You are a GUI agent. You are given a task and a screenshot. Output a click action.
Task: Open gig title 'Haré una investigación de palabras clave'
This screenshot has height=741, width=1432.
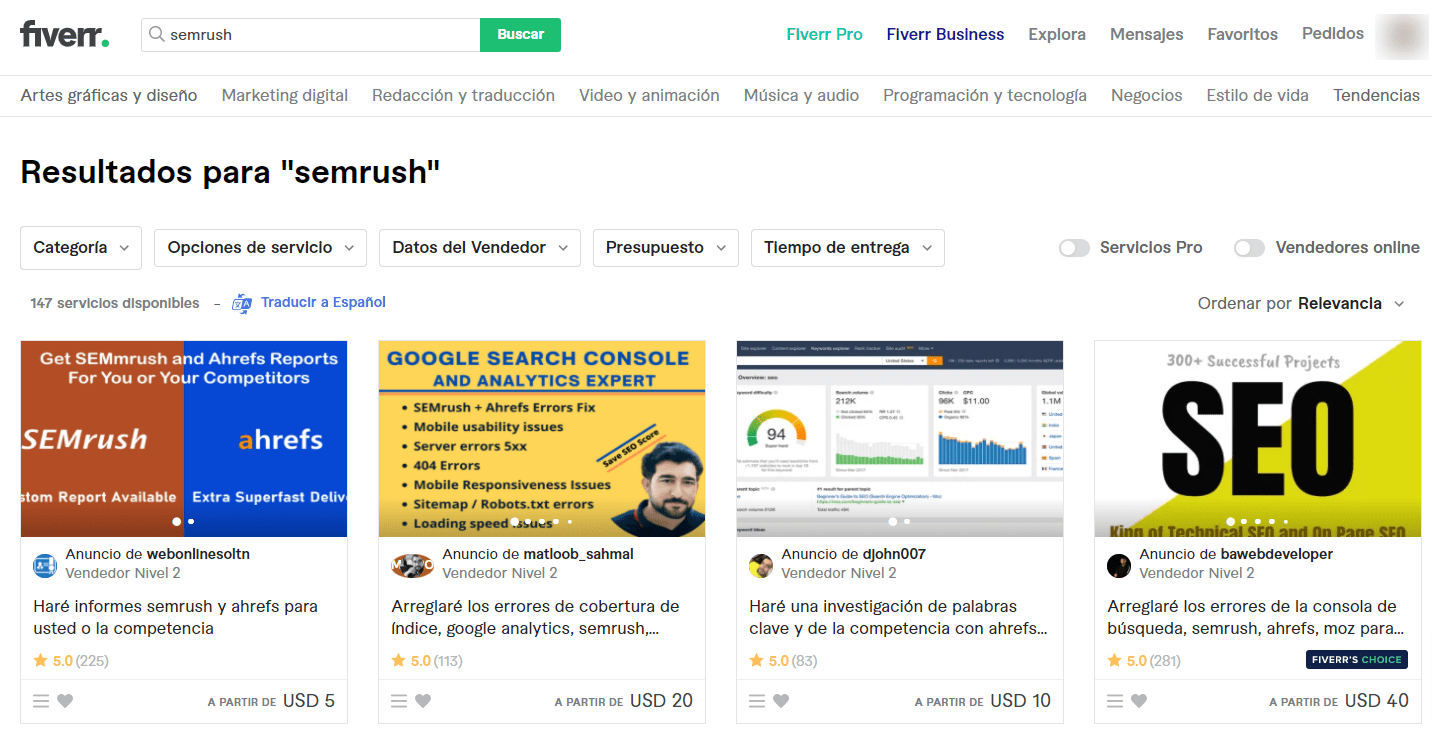898,617
